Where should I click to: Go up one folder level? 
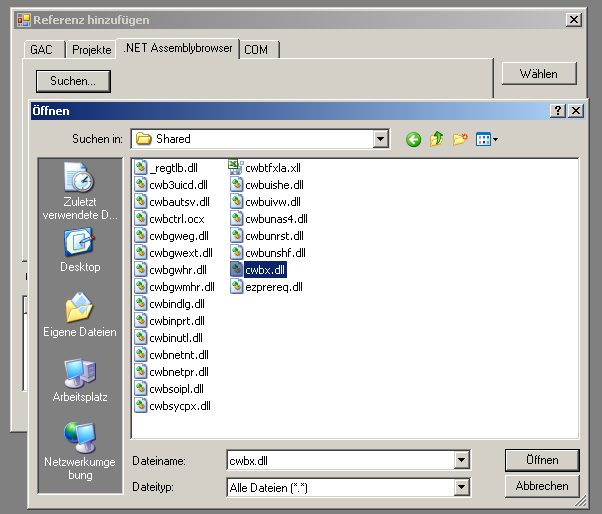[437, 139]
